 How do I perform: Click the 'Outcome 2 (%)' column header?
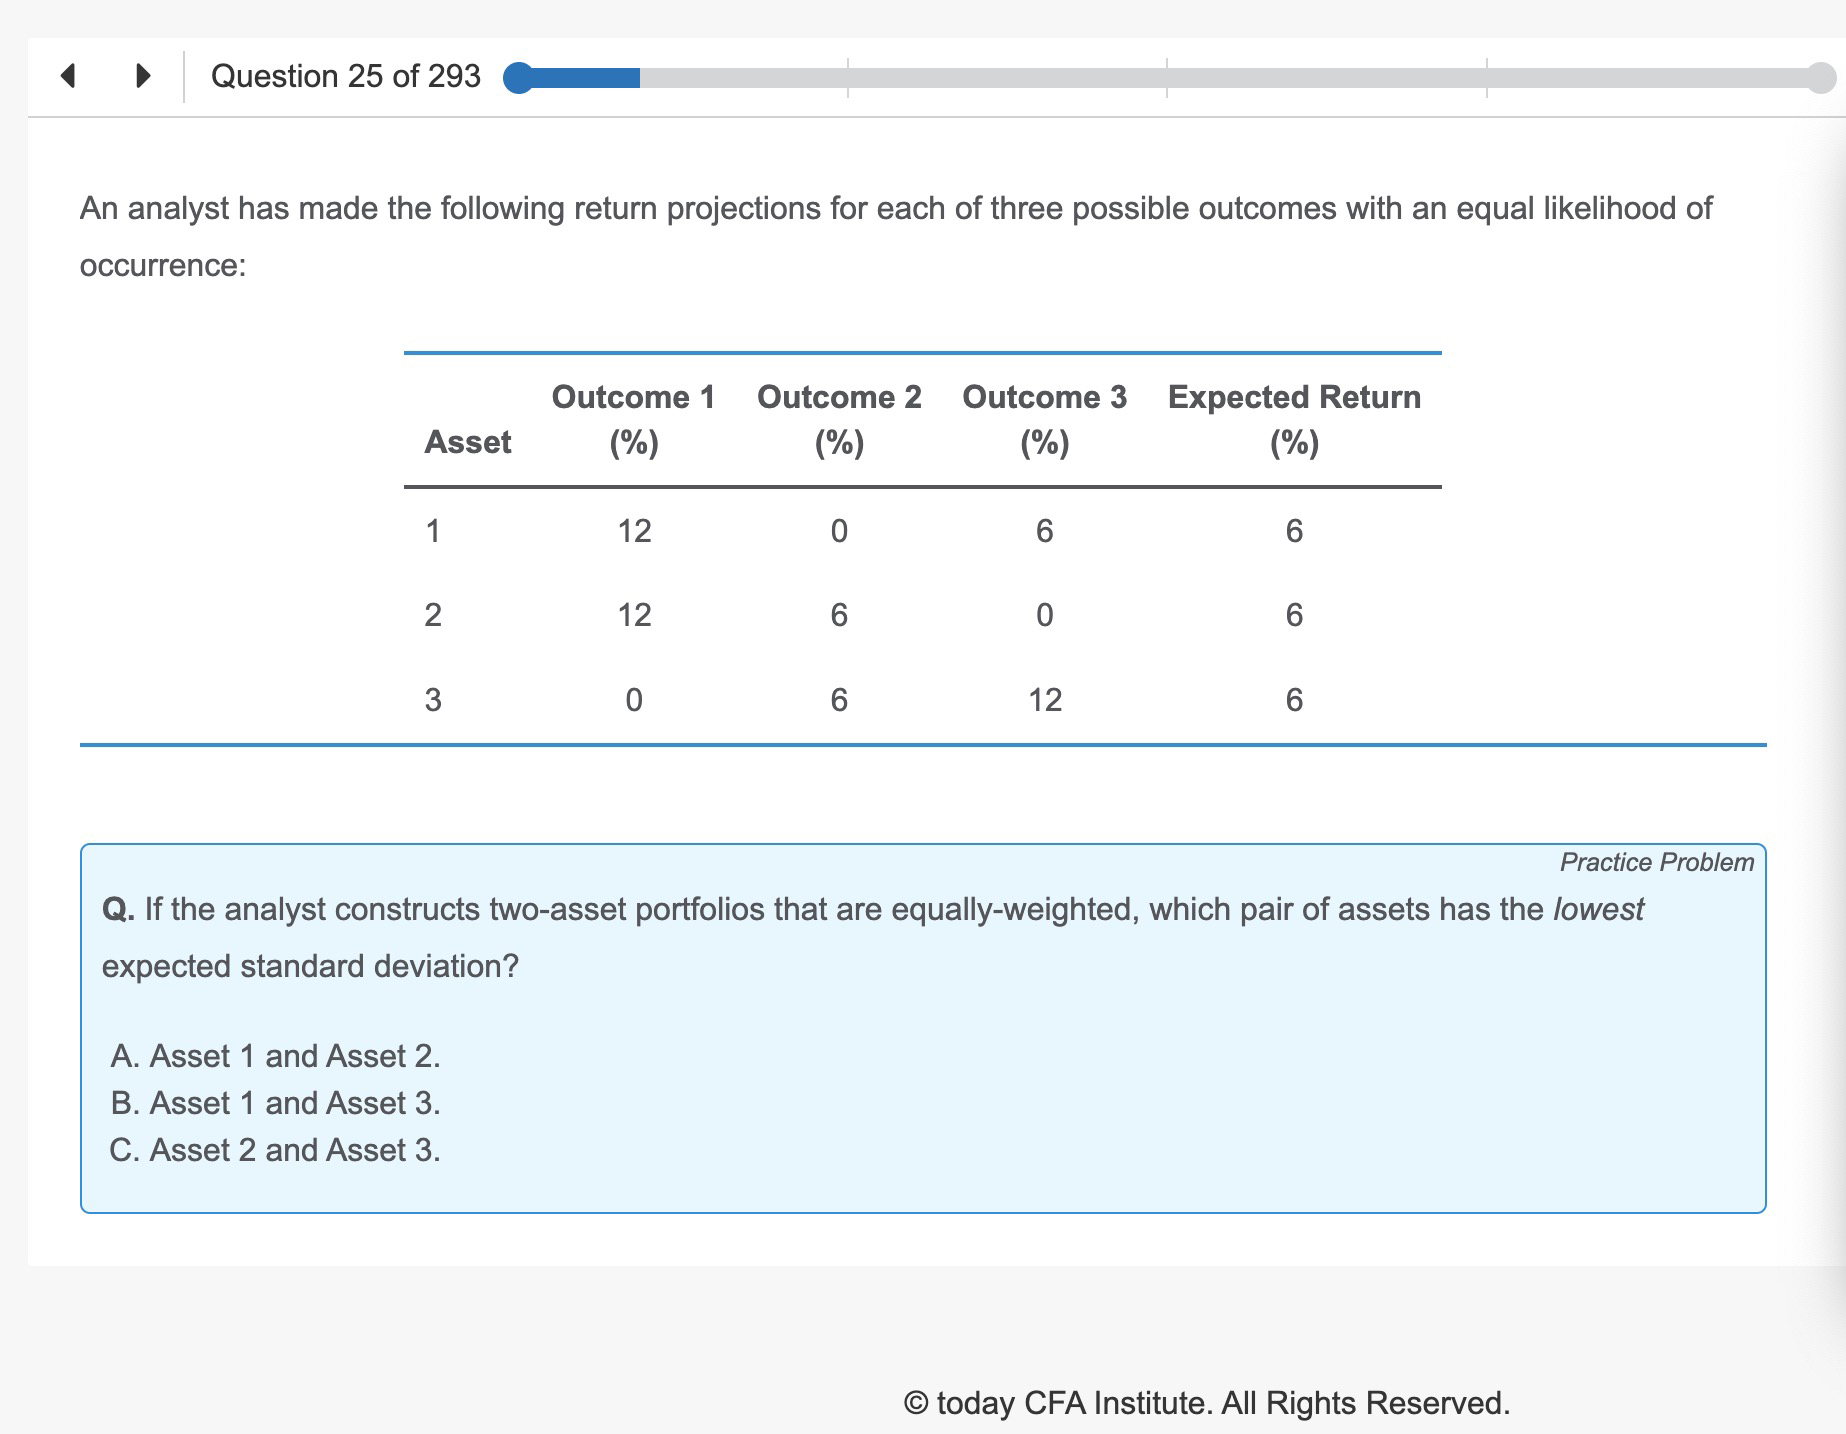pos(839,419)
